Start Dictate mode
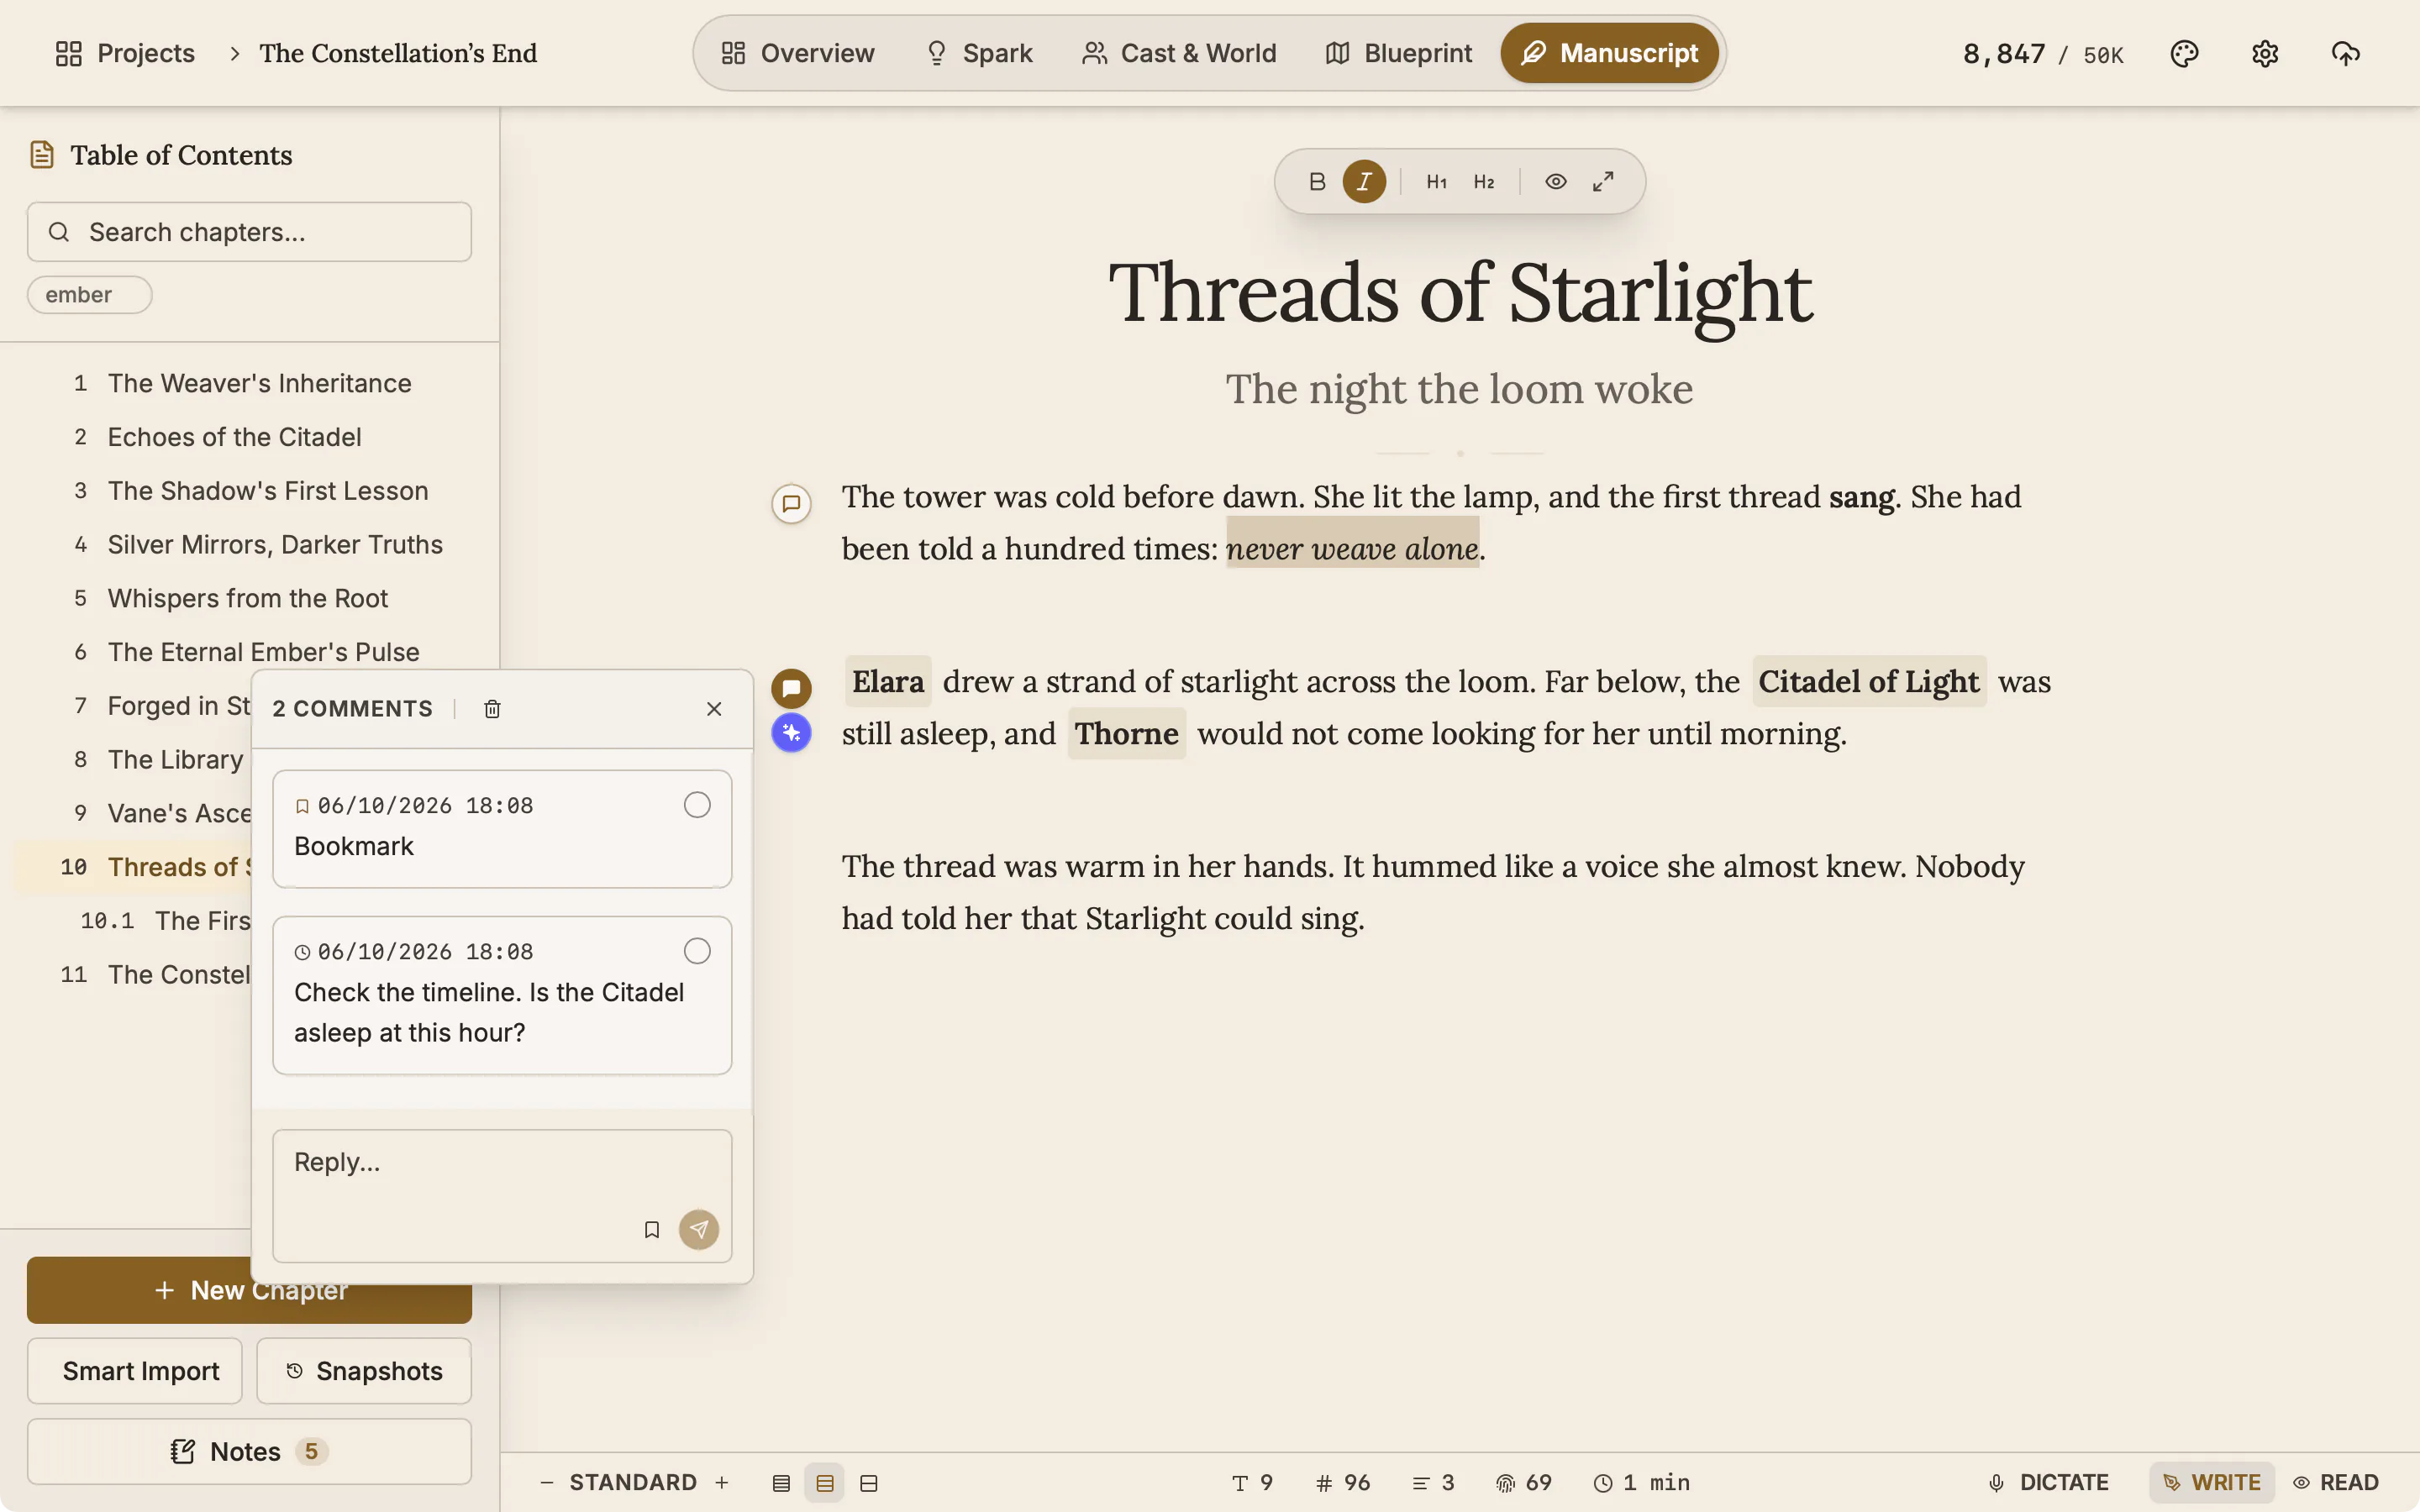The height and width of the screenshot is (1512, 2420). [x=2048, y=1482]
